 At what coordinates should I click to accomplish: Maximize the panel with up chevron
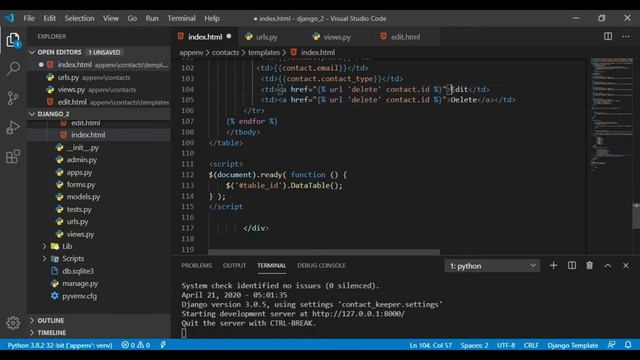pyautogui.click(x=608, y=266)
